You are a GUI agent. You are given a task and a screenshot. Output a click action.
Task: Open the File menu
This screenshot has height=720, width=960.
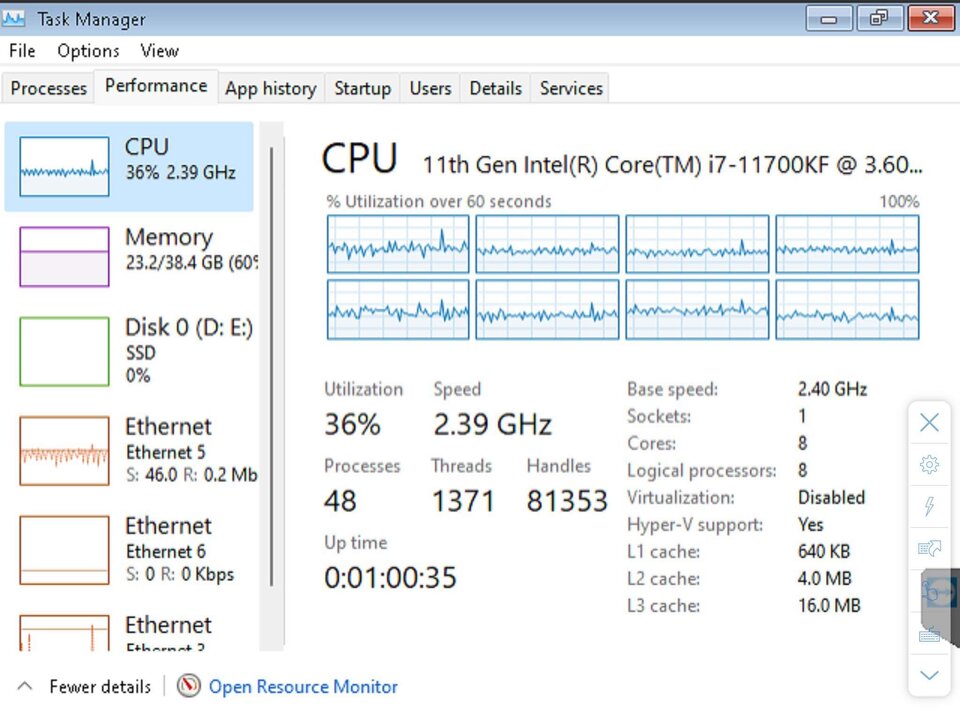pyautogui.click(x=22, y=51)
